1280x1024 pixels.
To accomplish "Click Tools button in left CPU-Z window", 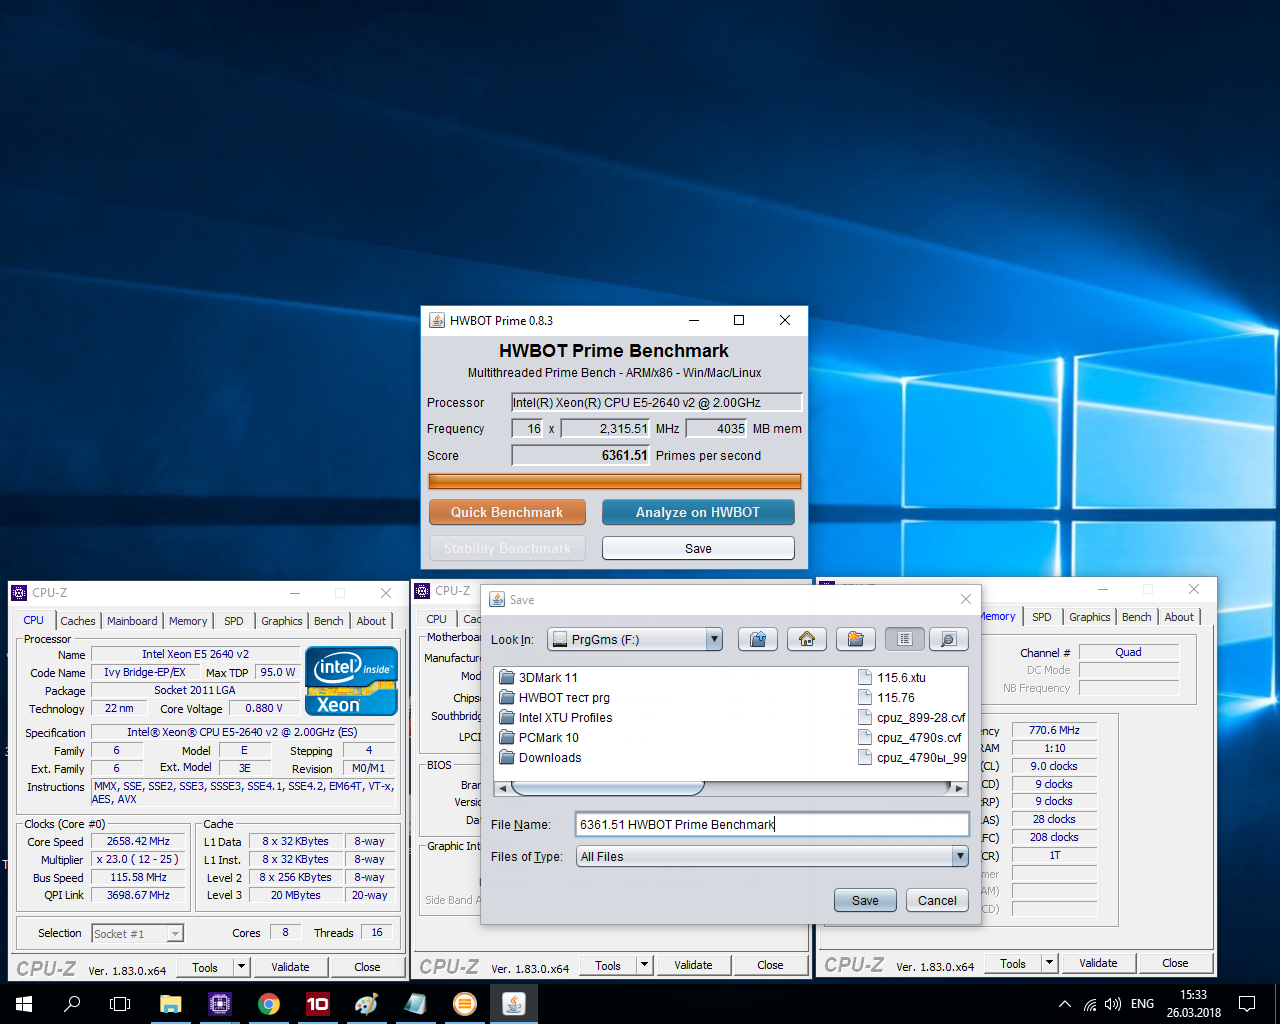I will 205,967.
